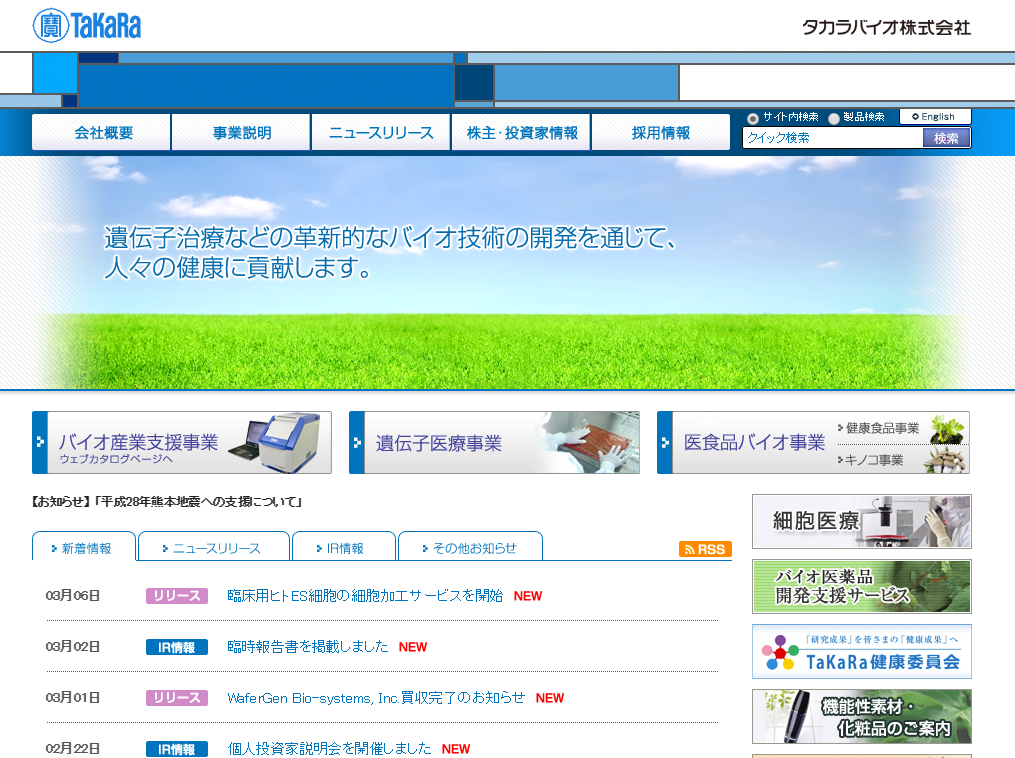
Task: Open the キノコ事業 link
Action: (873, 460)
